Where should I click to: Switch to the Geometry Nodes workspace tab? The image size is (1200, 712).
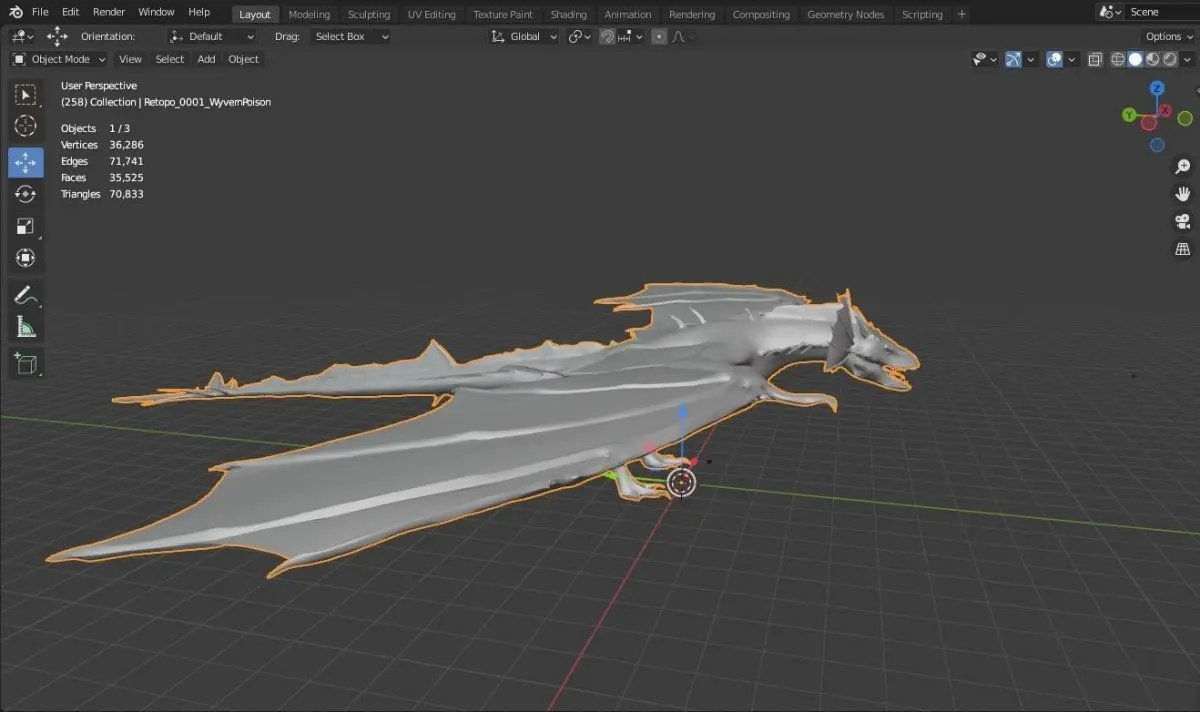[x=846, y=14]
